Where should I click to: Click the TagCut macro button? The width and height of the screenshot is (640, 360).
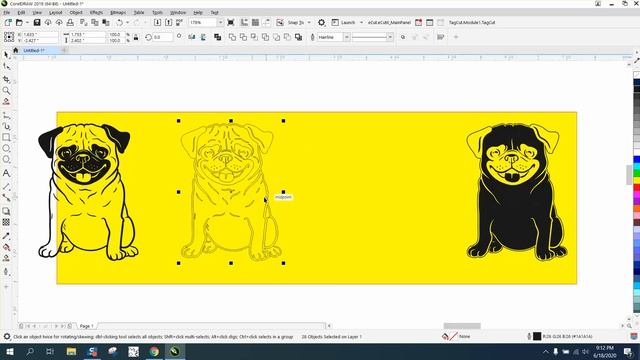pyautogui.click(x=472, y=22)
